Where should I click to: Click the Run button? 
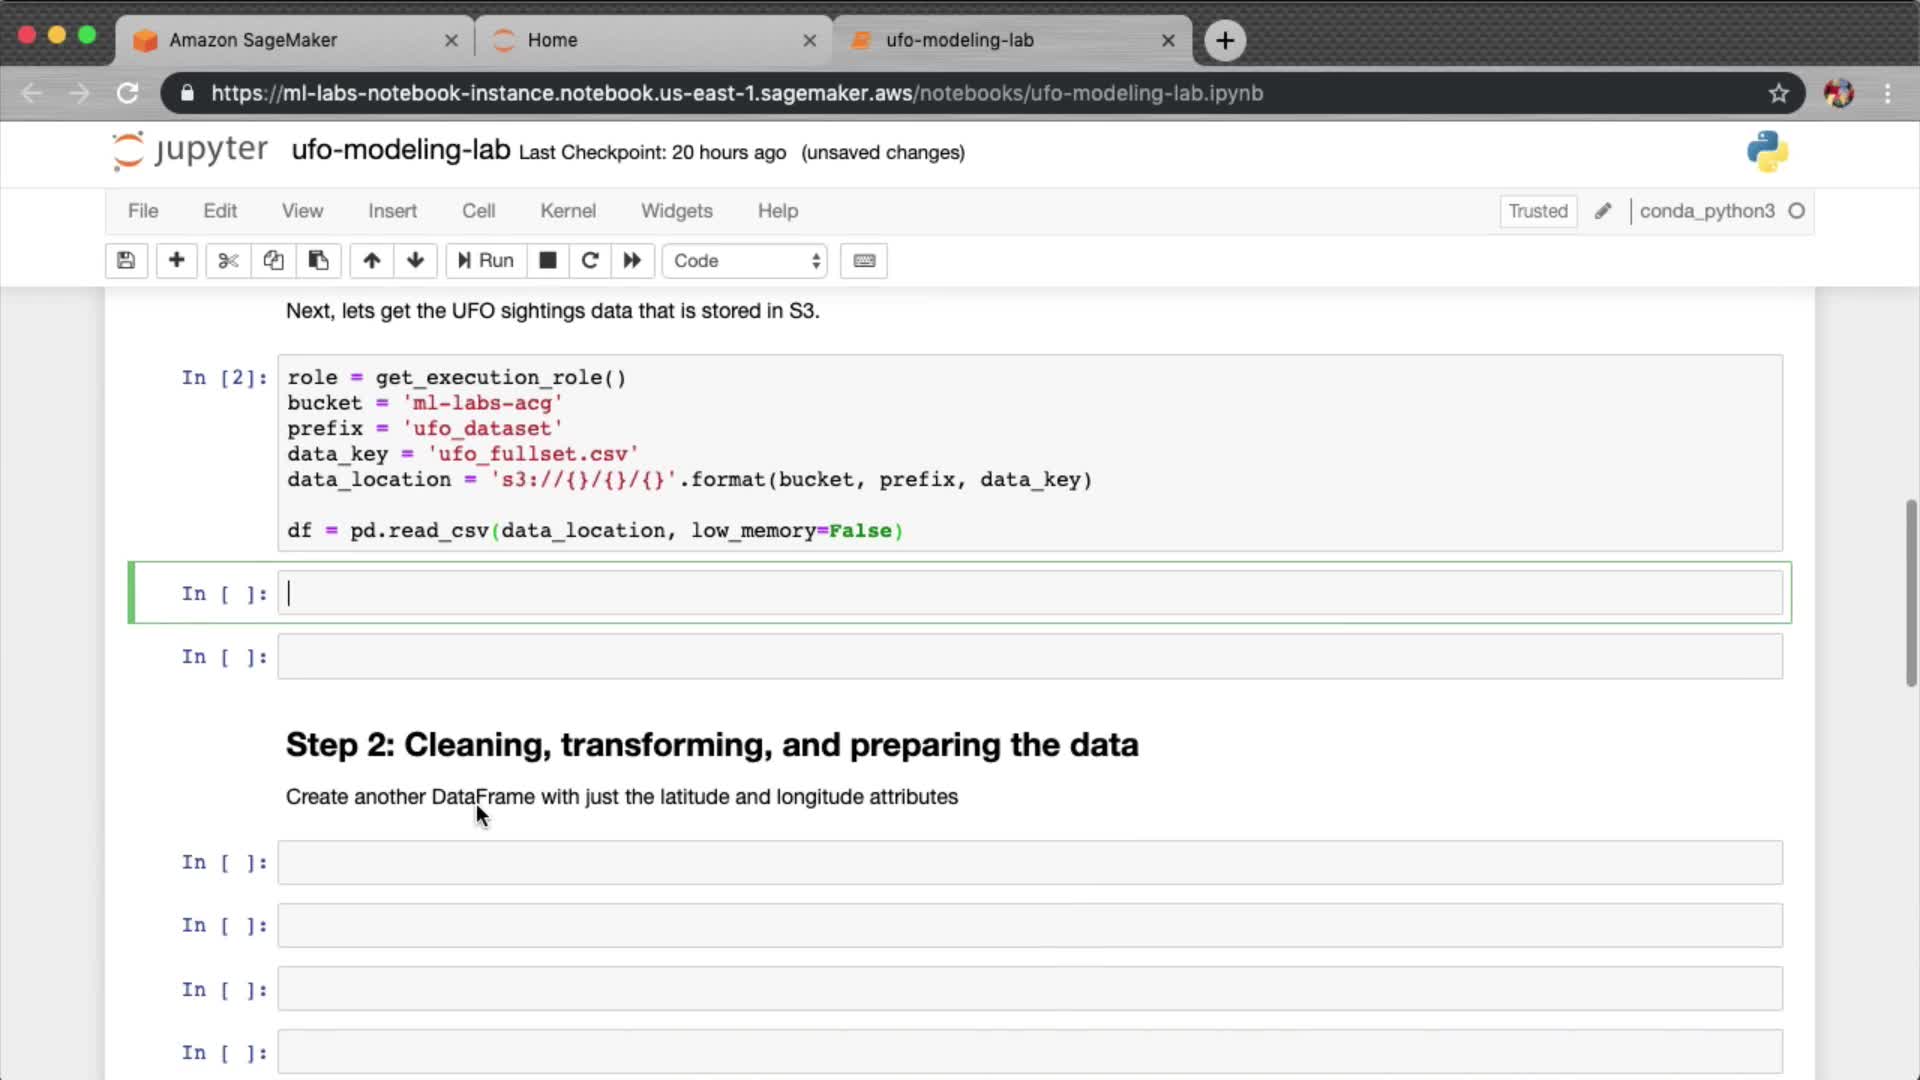coord(486,261)
